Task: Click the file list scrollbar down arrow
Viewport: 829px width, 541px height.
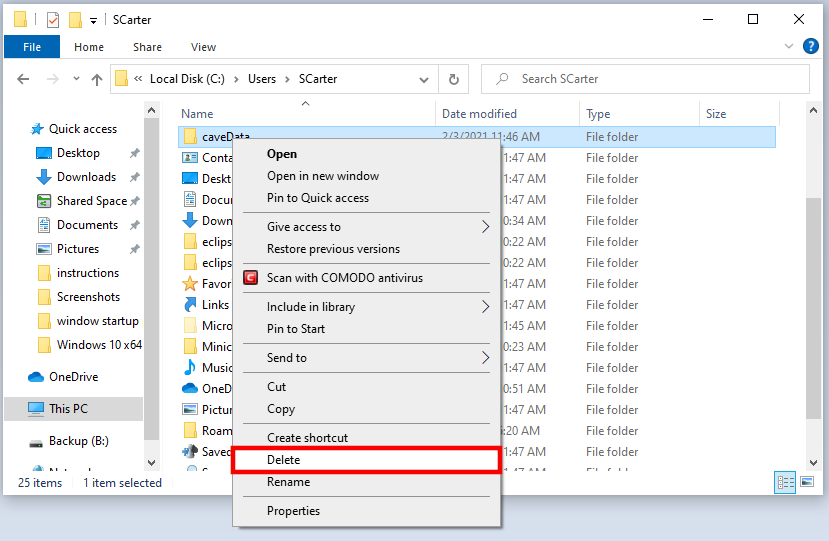Action: tap(813, 463)
